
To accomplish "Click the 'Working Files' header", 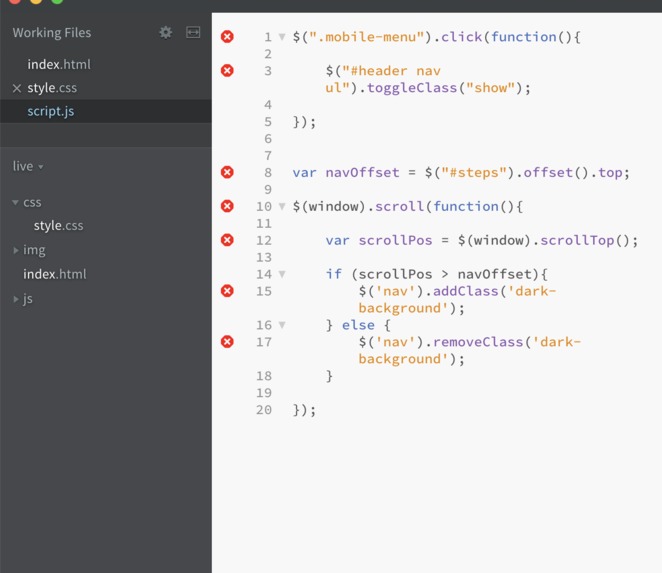I will pyautogui.click(x=52, y=33).
